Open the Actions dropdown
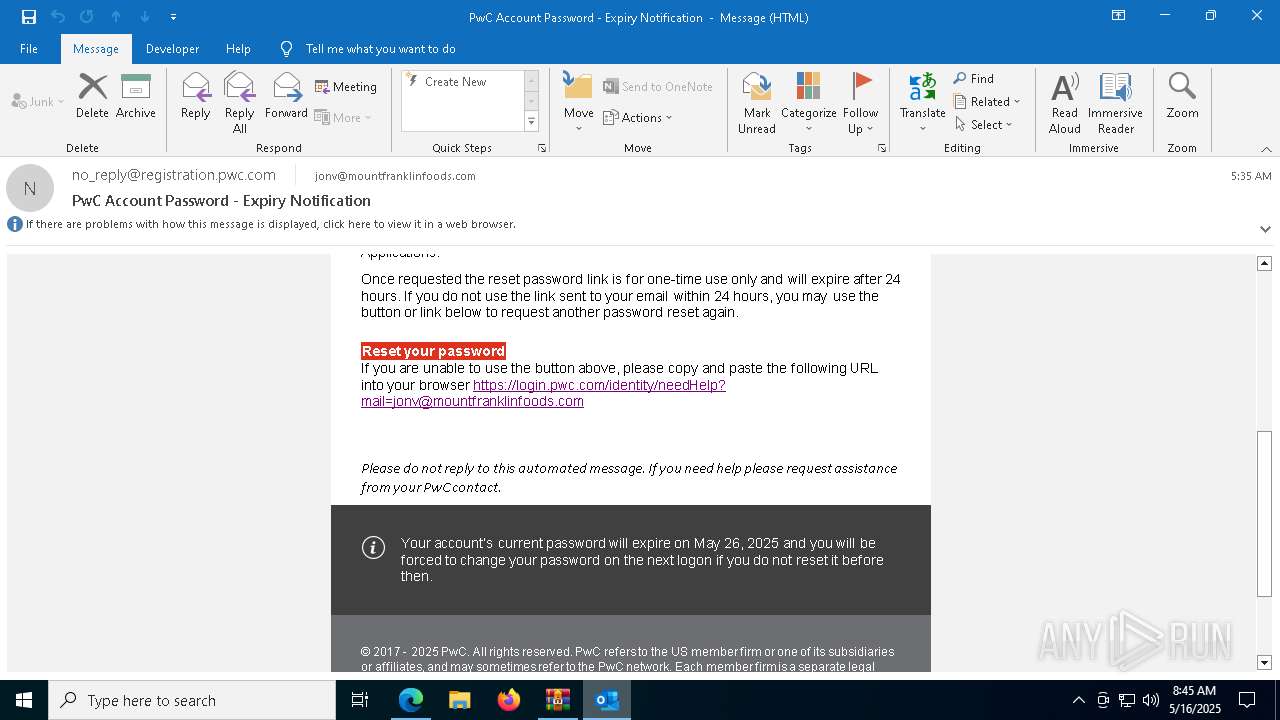 [638, 117]
